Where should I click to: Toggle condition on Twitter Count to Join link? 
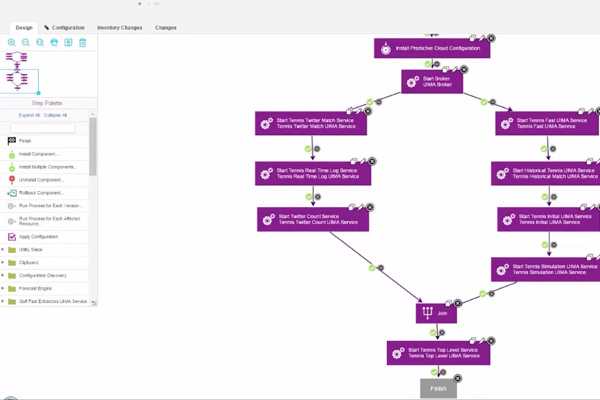click(372, 268)
